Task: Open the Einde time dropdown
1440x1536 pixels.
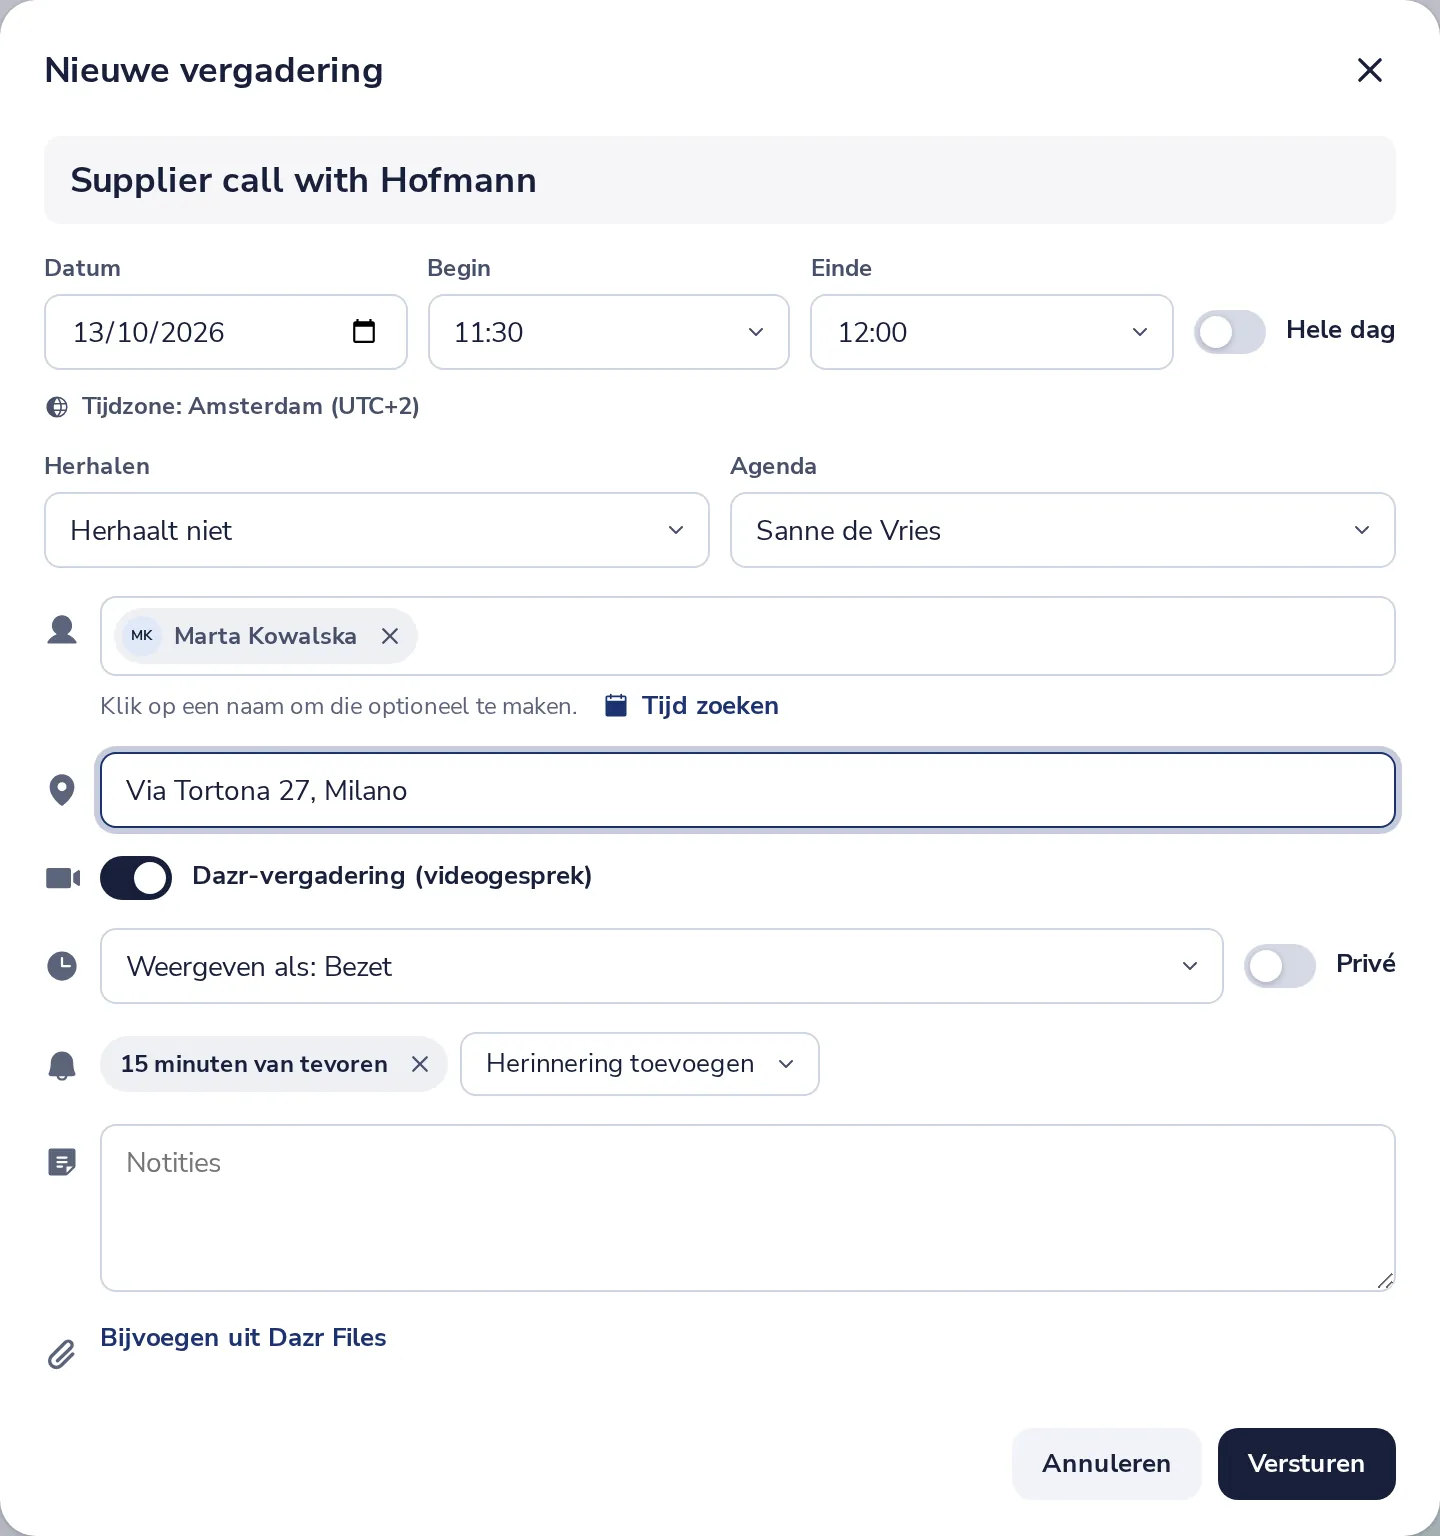Action: [x=992, y=332]
